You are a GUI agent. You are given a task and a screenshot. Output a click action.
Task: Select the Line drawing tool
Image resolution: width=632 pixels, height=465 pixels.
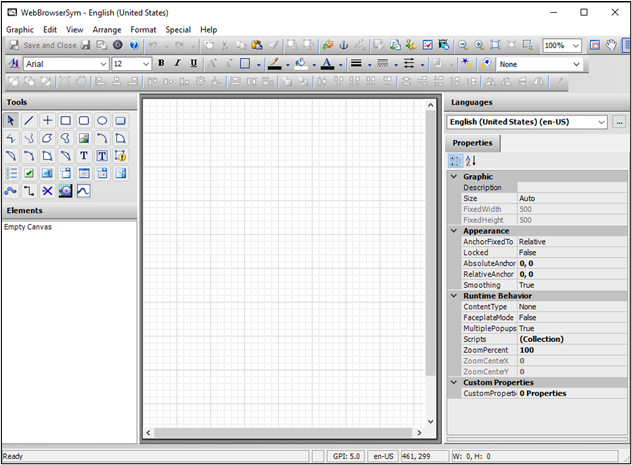[29, 120]
